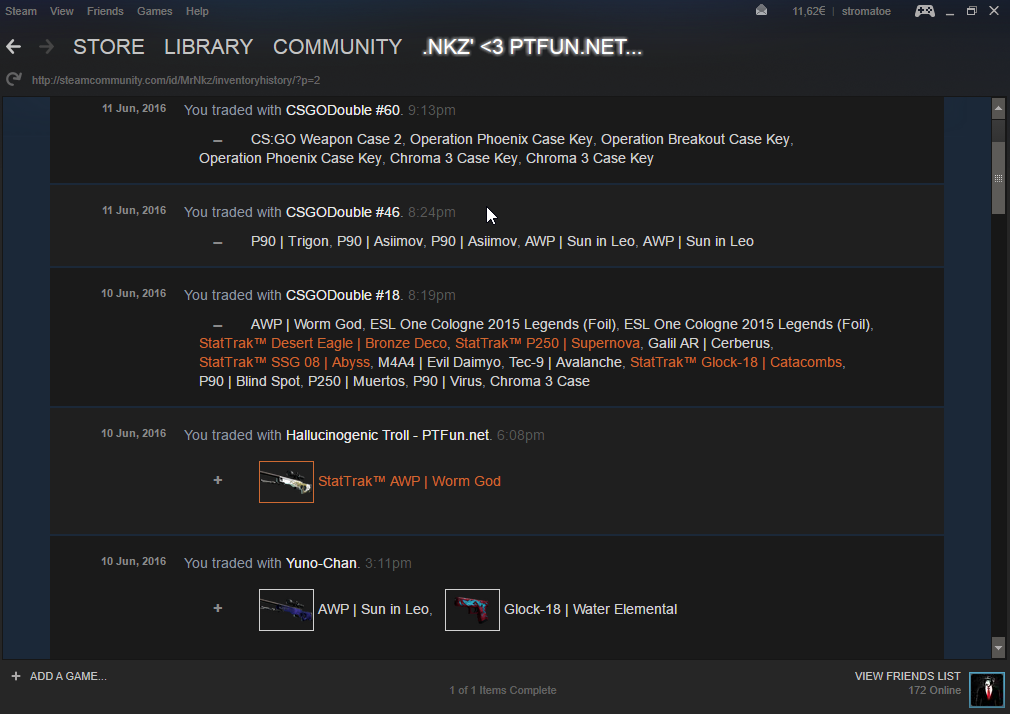
Task: Switch to Big Picture controller mode
Action: (925, 11)
